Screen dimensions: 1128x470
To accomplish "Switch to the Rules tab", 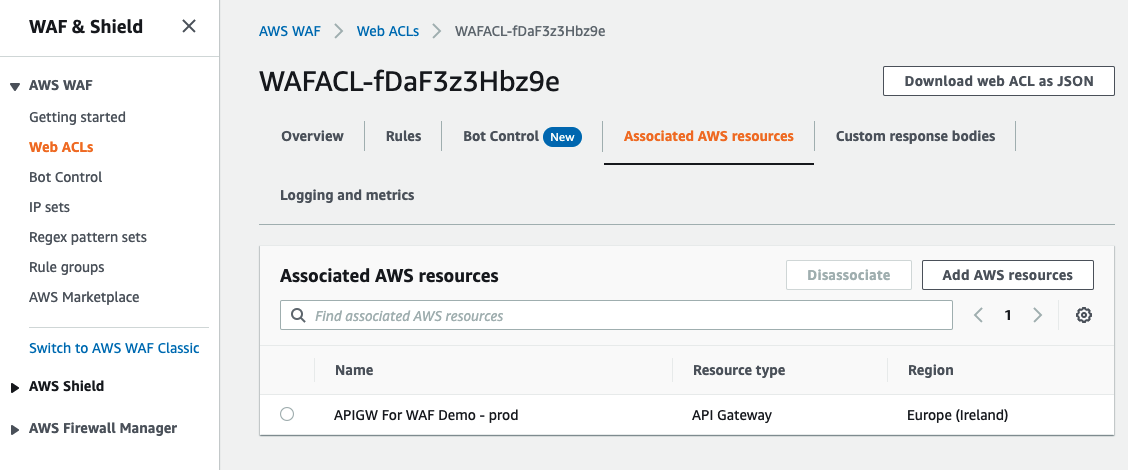I will (x=403, y=136).
